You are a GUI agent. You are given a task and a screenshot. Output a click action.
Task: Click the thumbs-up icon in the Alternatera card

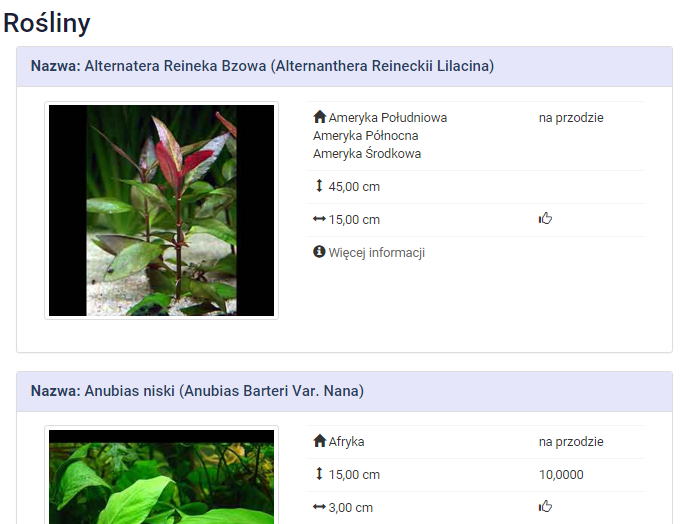coord(545,218)
